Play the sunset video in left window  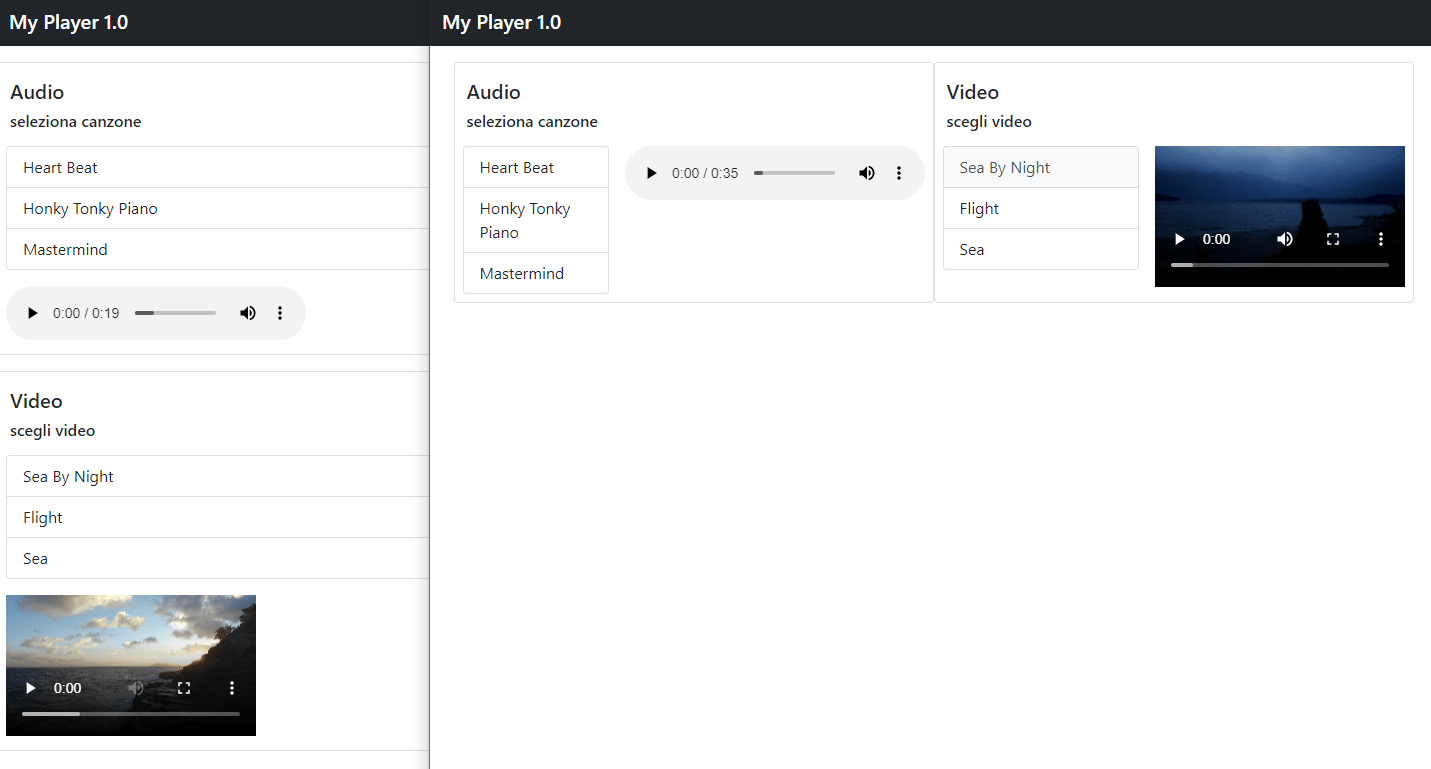[x=31, y=688]
